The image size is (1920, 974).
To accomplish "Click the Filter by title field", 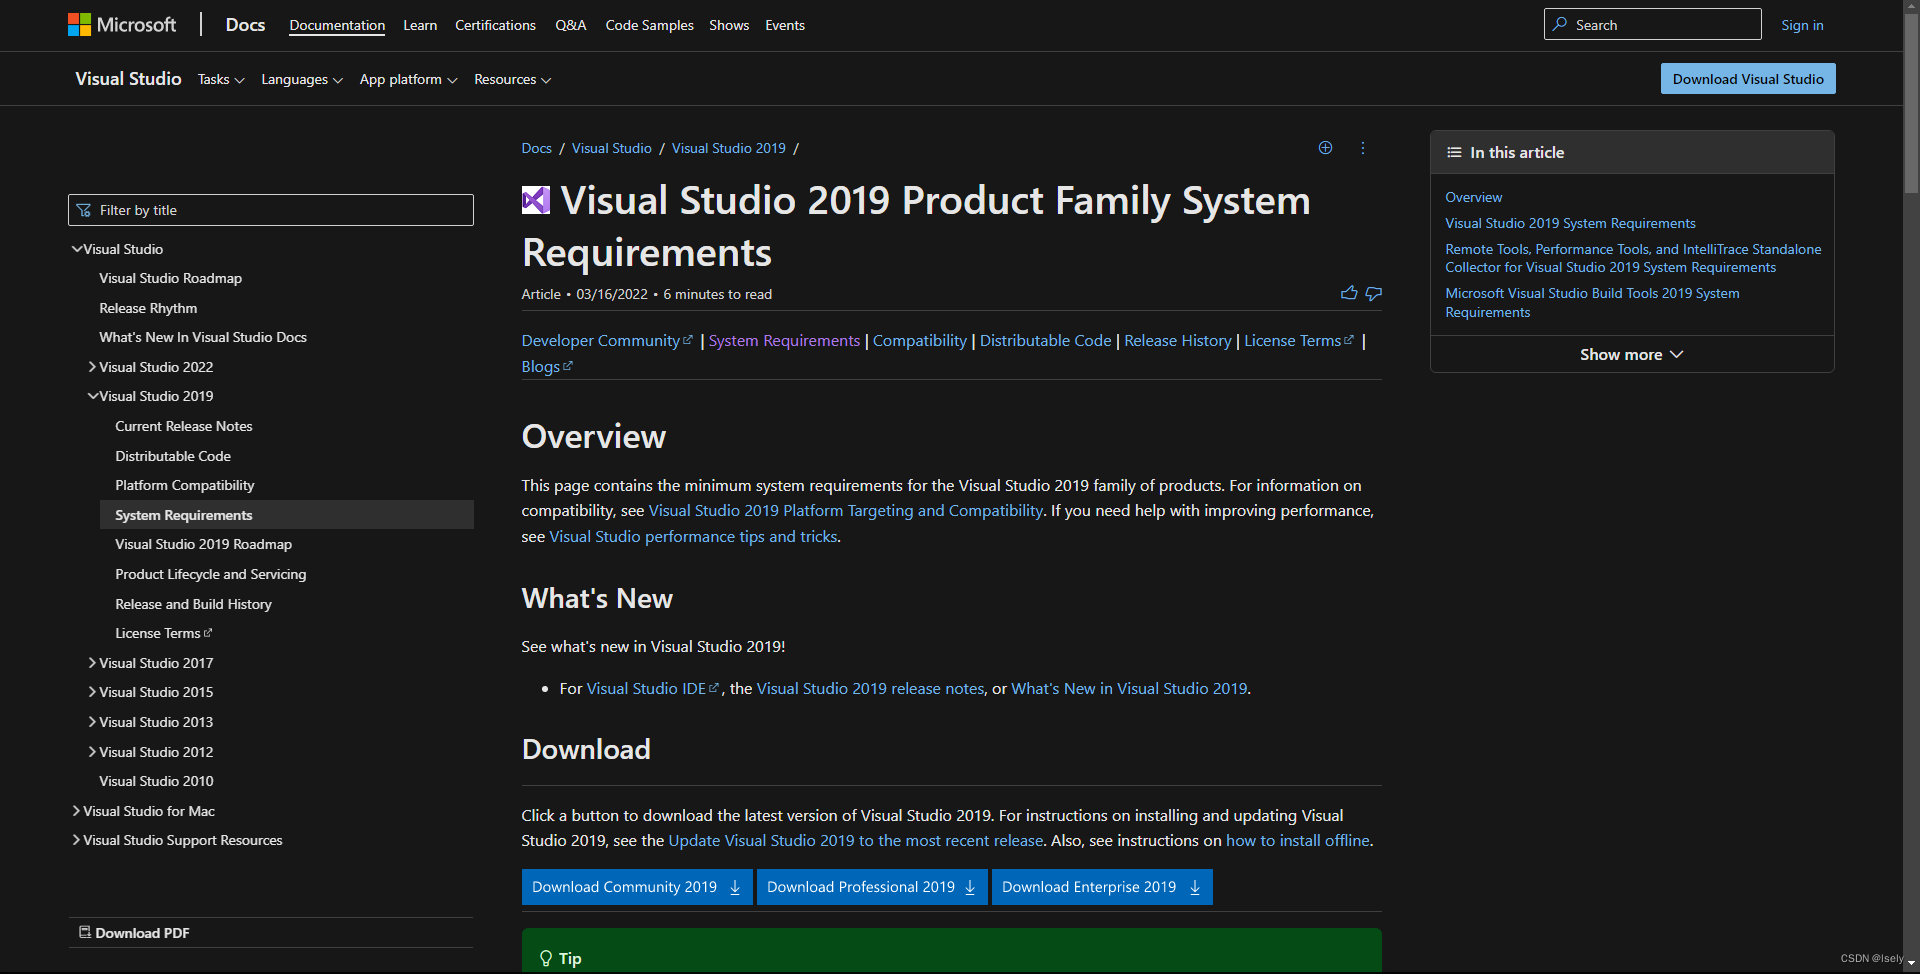I will pos(271,210).
